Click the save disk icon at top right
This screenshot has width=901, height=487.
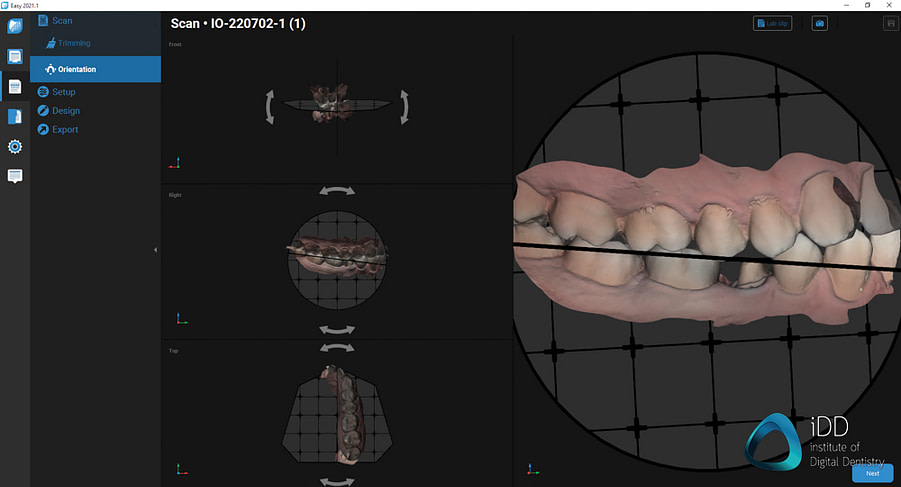tap(888, 23)
